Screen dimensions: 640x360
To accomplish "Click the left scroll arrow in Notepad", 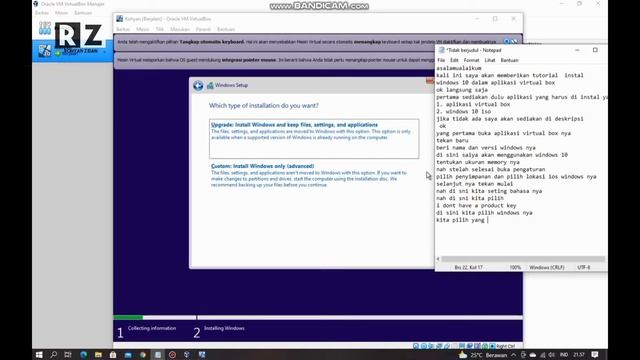I will tap(438, 259).
